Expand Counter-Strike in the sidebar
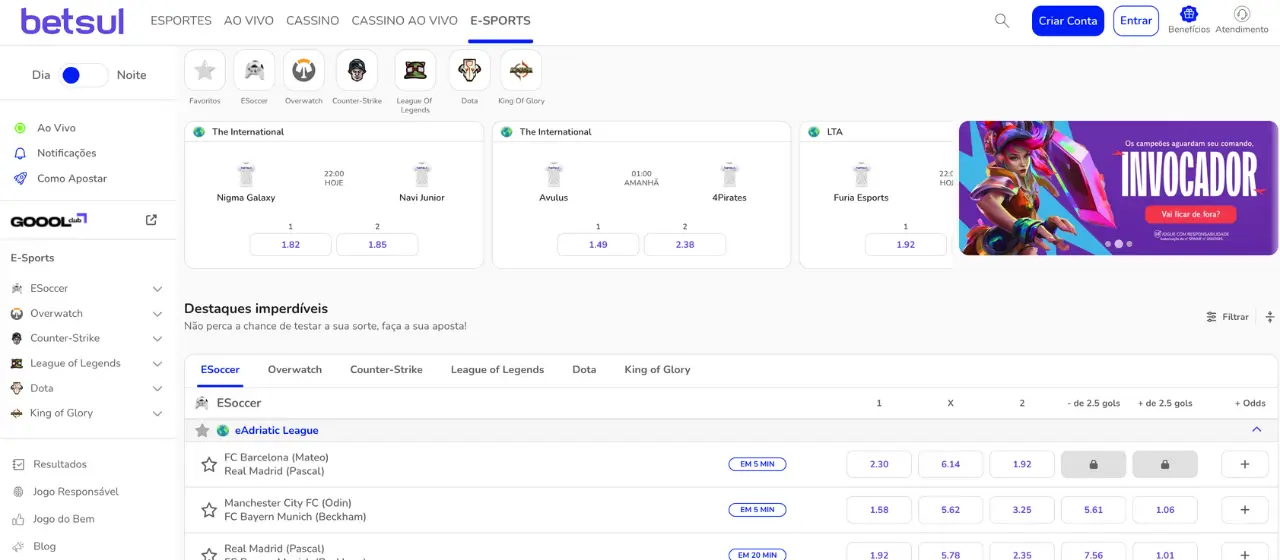 [157, 338]
